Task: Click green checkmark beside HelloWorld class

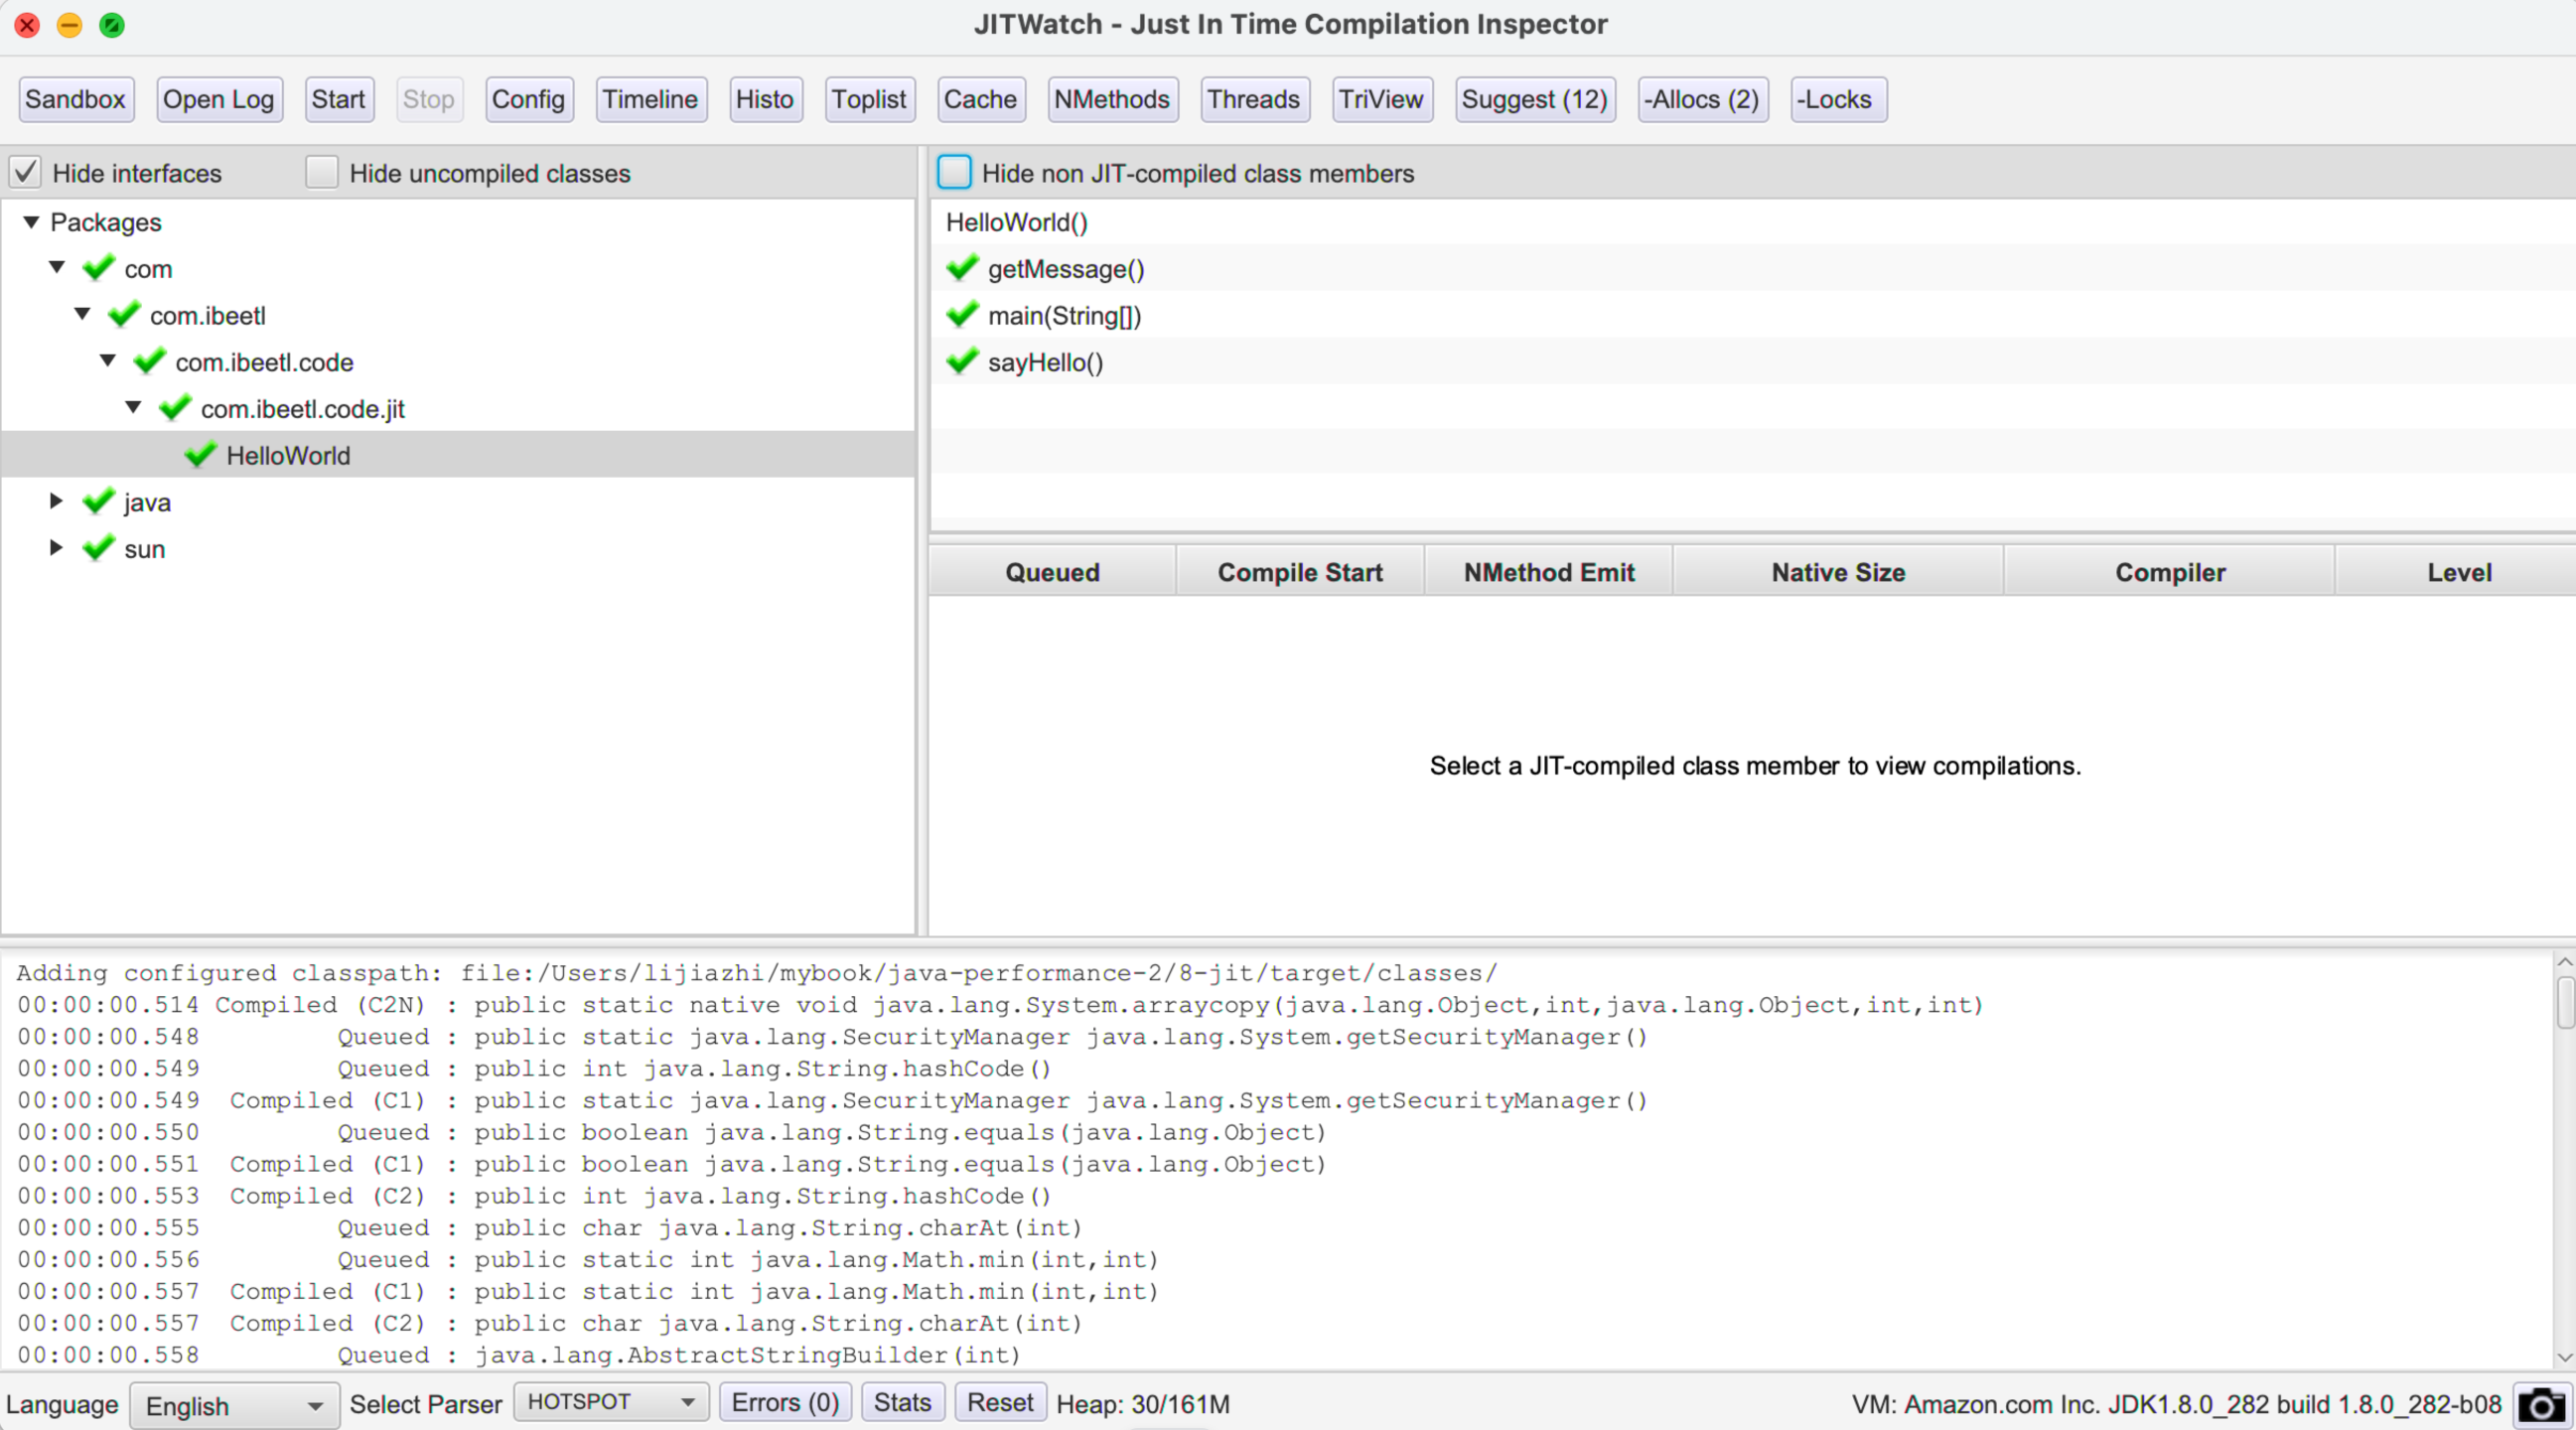Action: (200, 455)
